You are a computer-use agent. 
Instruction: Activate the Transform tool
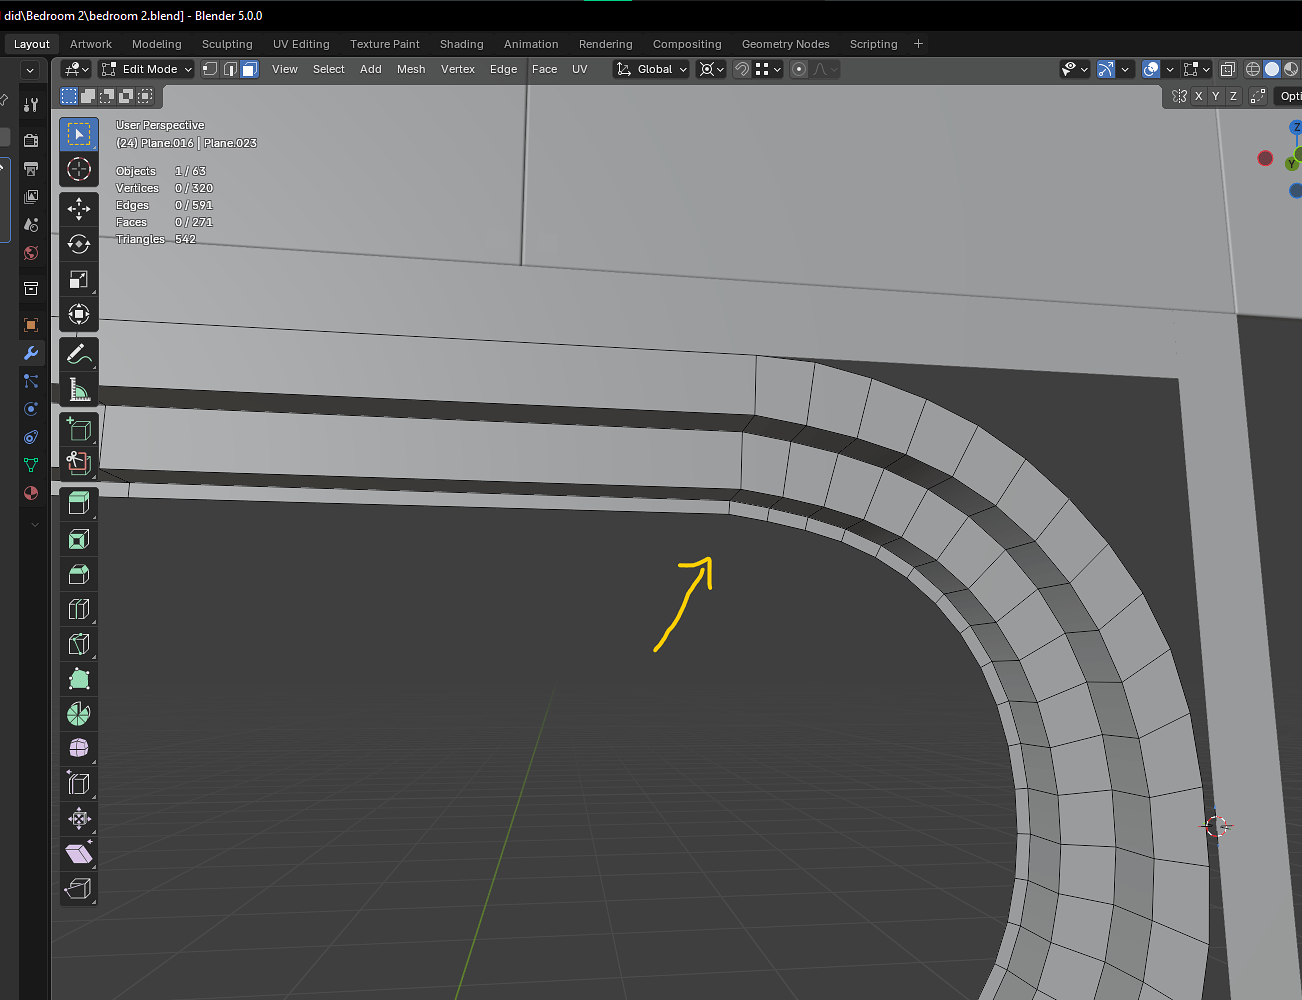(79, 314)
